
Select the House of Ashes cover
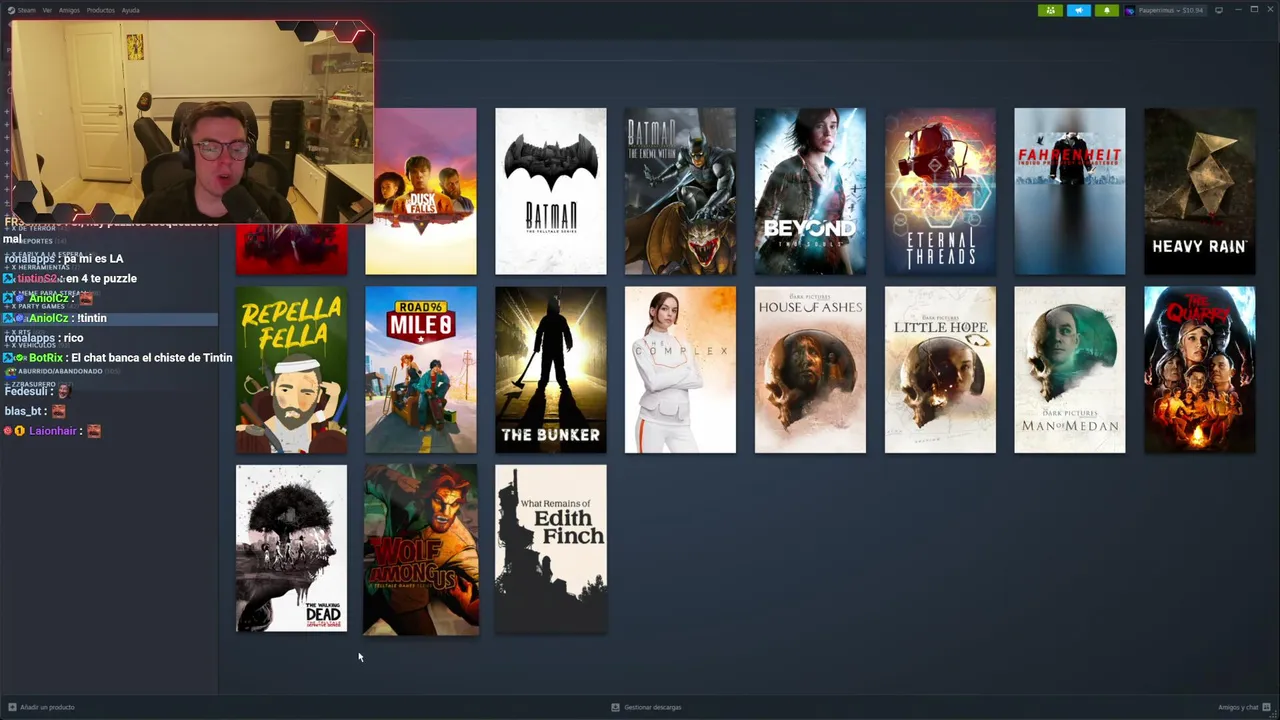tap(810, 370)
